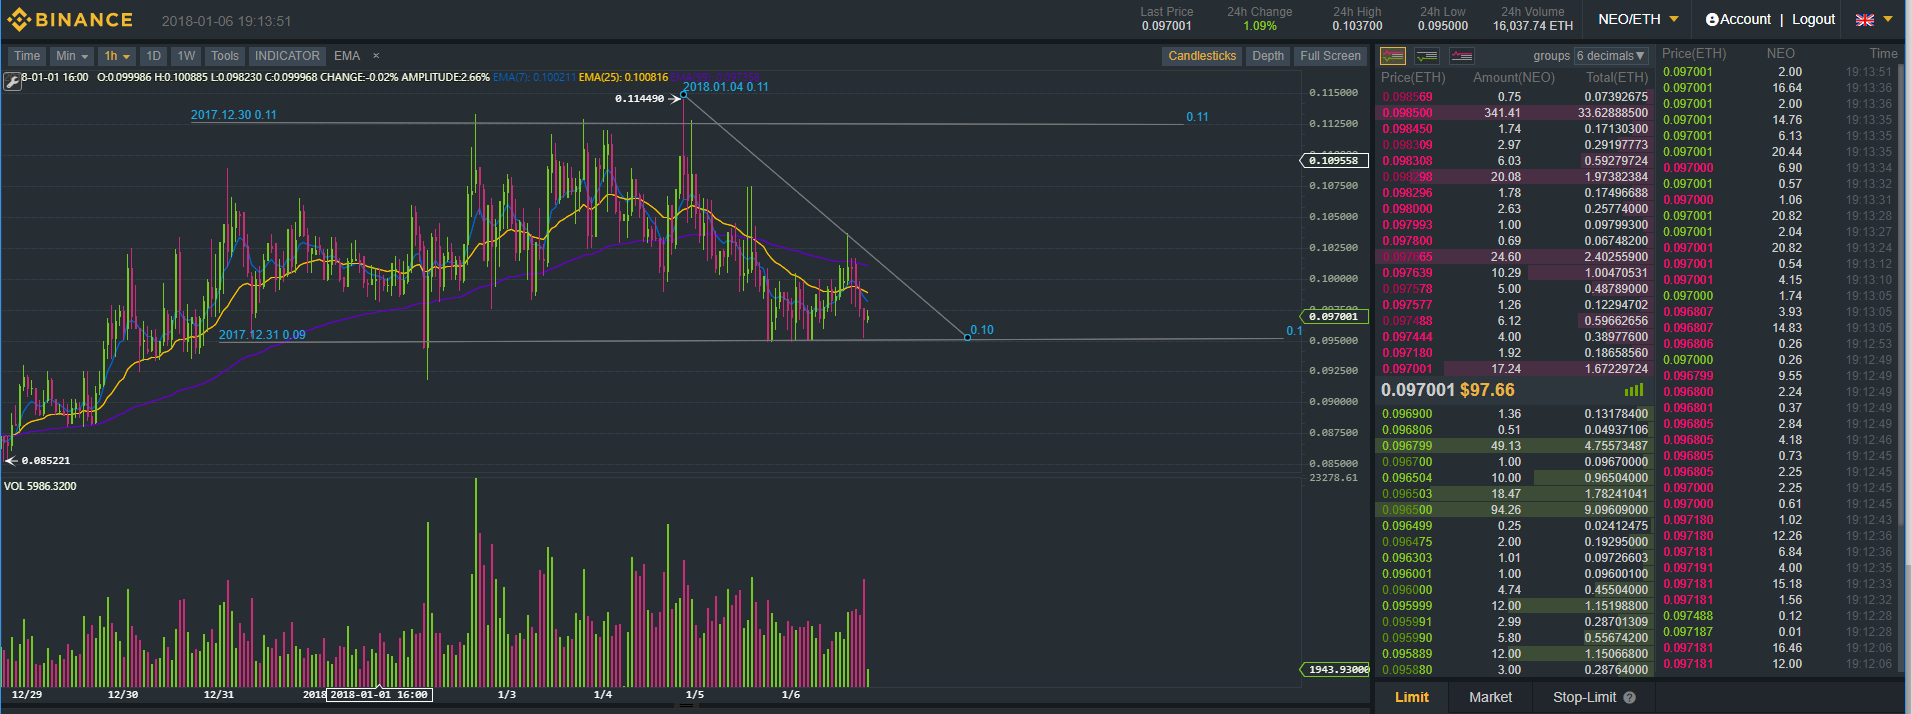Click the 2018-01-01 16:00 time axis label
1912x714 pixels.
tap(379, 695)
